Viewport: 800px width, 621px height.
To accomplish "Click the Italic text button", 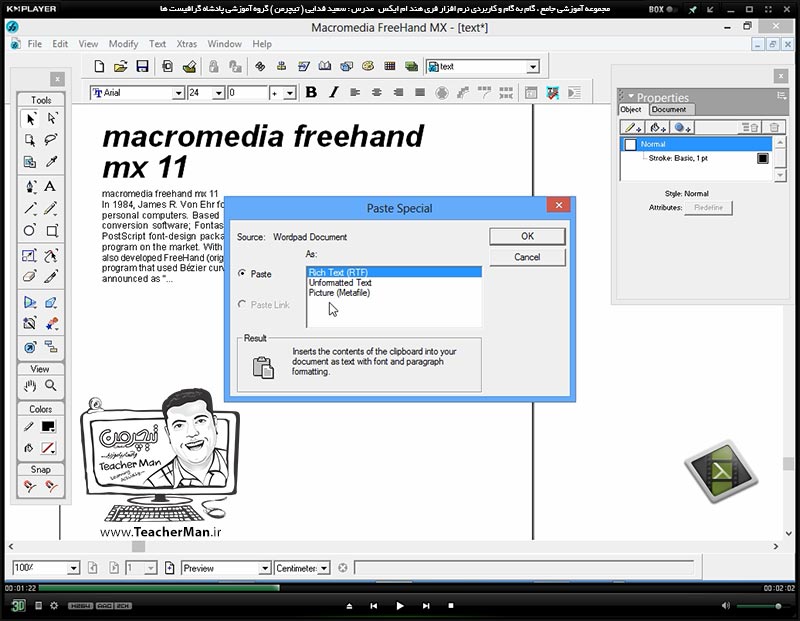I will tap(334, 92).
